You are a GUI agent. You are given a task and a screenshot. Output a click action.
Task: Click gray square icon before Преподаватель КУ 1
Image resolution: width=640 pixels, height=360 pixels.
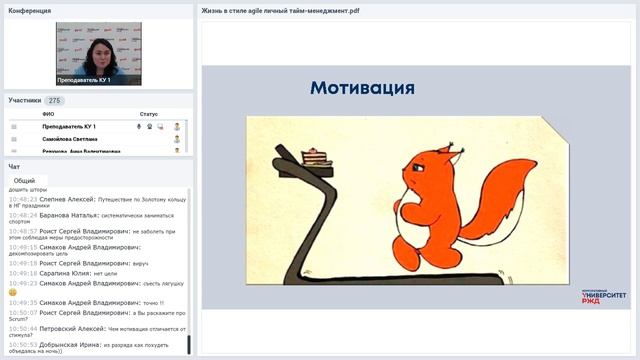coord(14,127)
